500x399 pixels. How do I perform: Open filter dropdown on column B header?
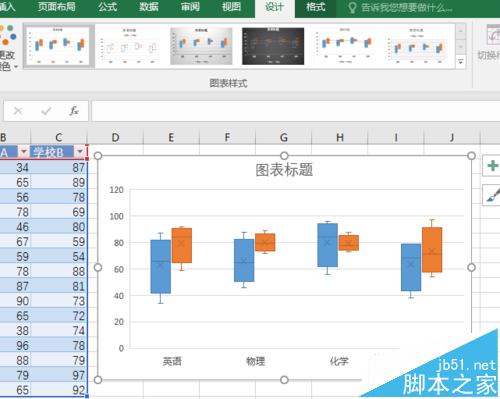click(x=23, y=152)
